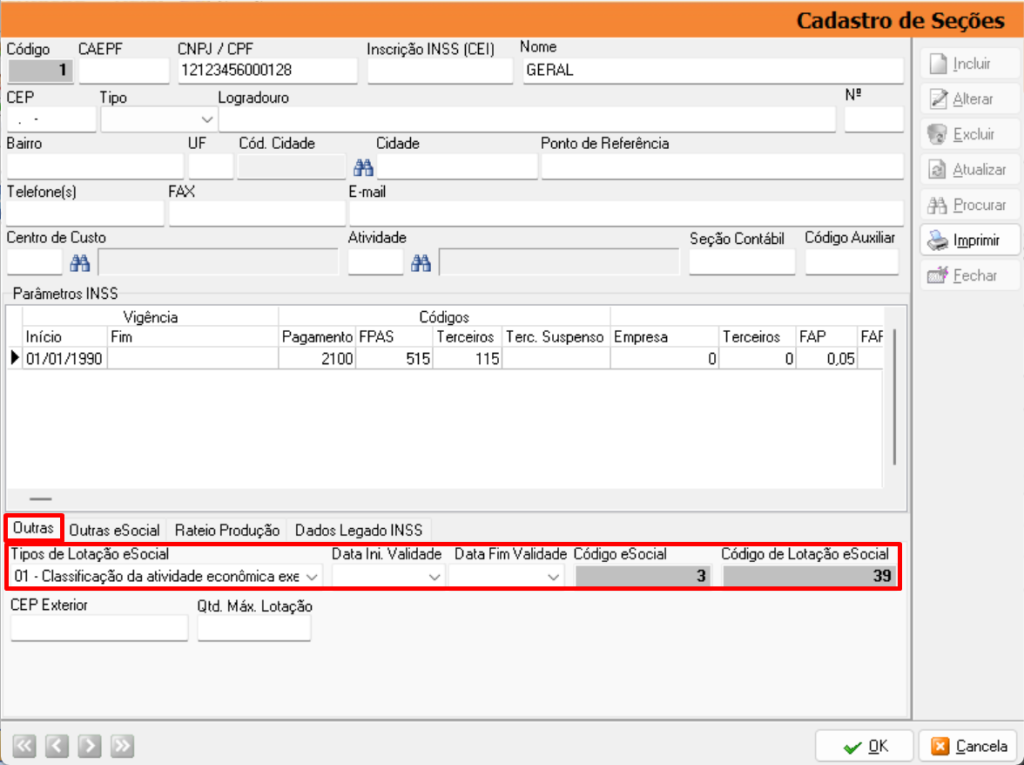This screenshot has height=765, width=1024.
Task: Open the Centro de Custo search binoculars
Action: (x=80, y=262)
